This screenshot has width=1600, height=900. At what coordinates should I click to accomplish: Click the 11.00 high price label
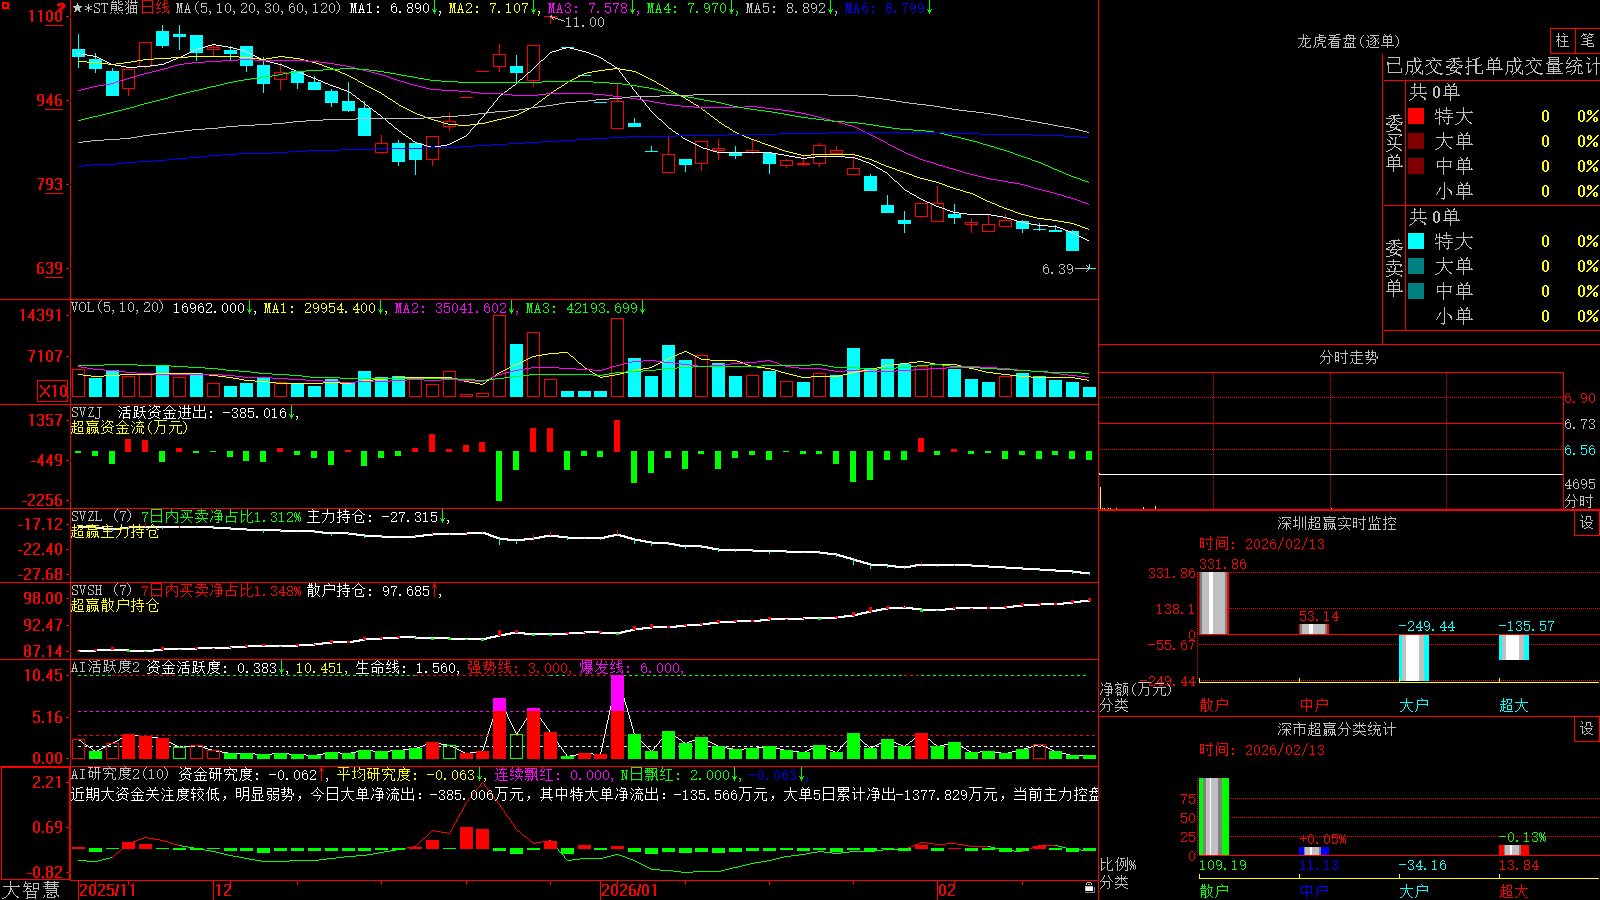tap(584, 22)
